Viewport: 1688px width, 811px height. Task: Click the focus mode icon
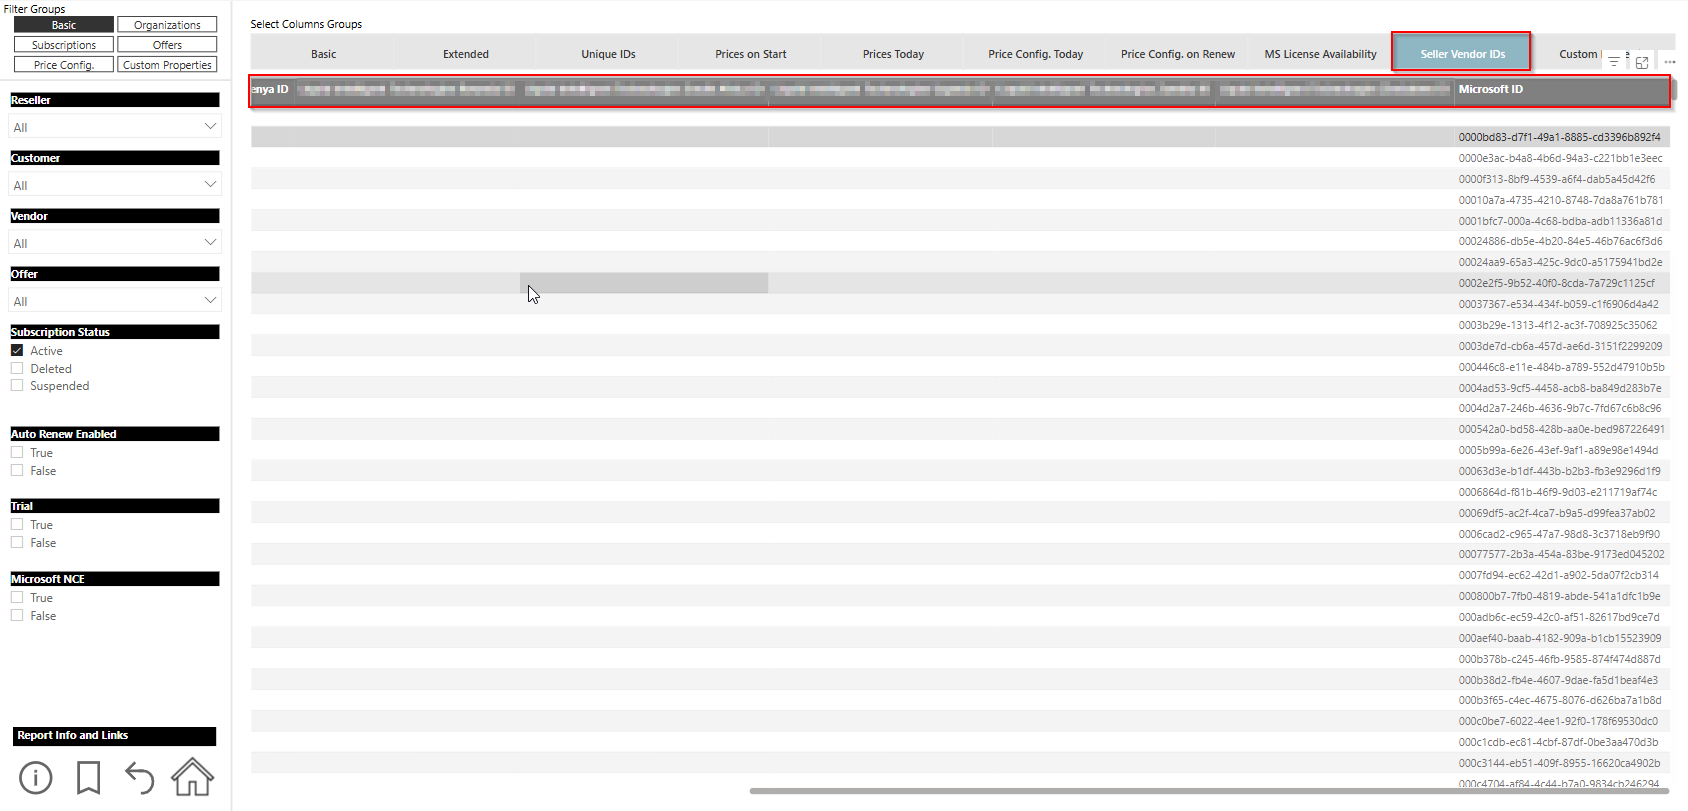coord(1642,62)
